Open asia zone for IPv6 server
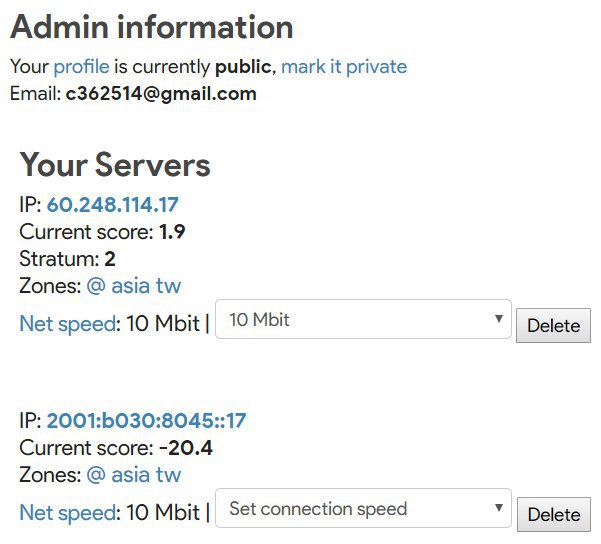Screen dimensions: 601x544 130,475
